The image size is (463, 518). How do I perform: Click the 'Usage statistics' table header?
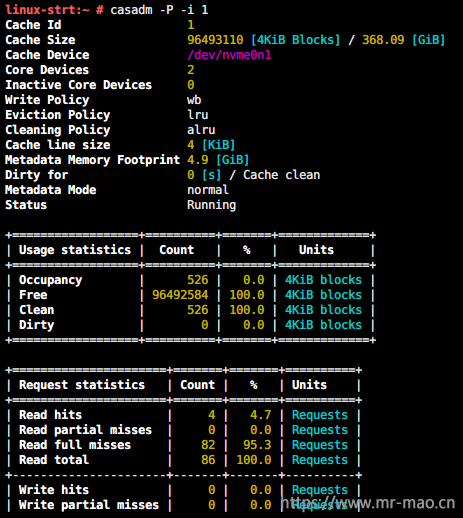coord(75,250)
